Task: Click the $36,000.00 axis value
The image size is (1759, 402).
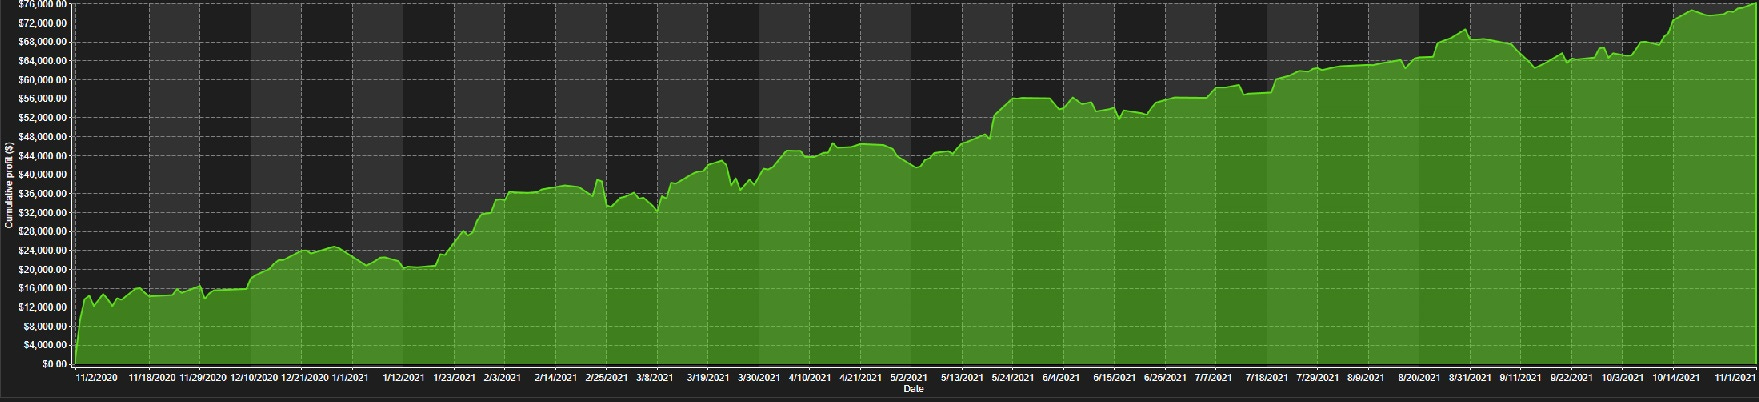Action: (42, 193)
